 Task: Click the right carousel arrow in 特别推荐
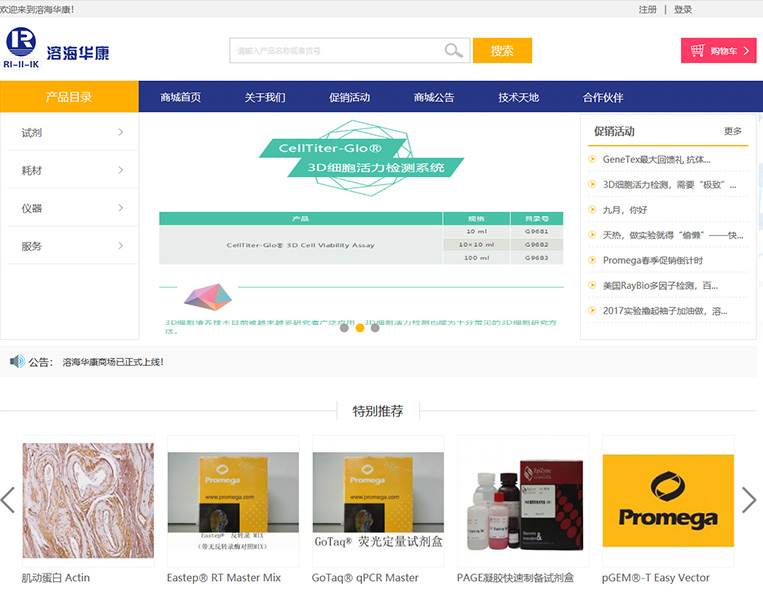[749, 500]
